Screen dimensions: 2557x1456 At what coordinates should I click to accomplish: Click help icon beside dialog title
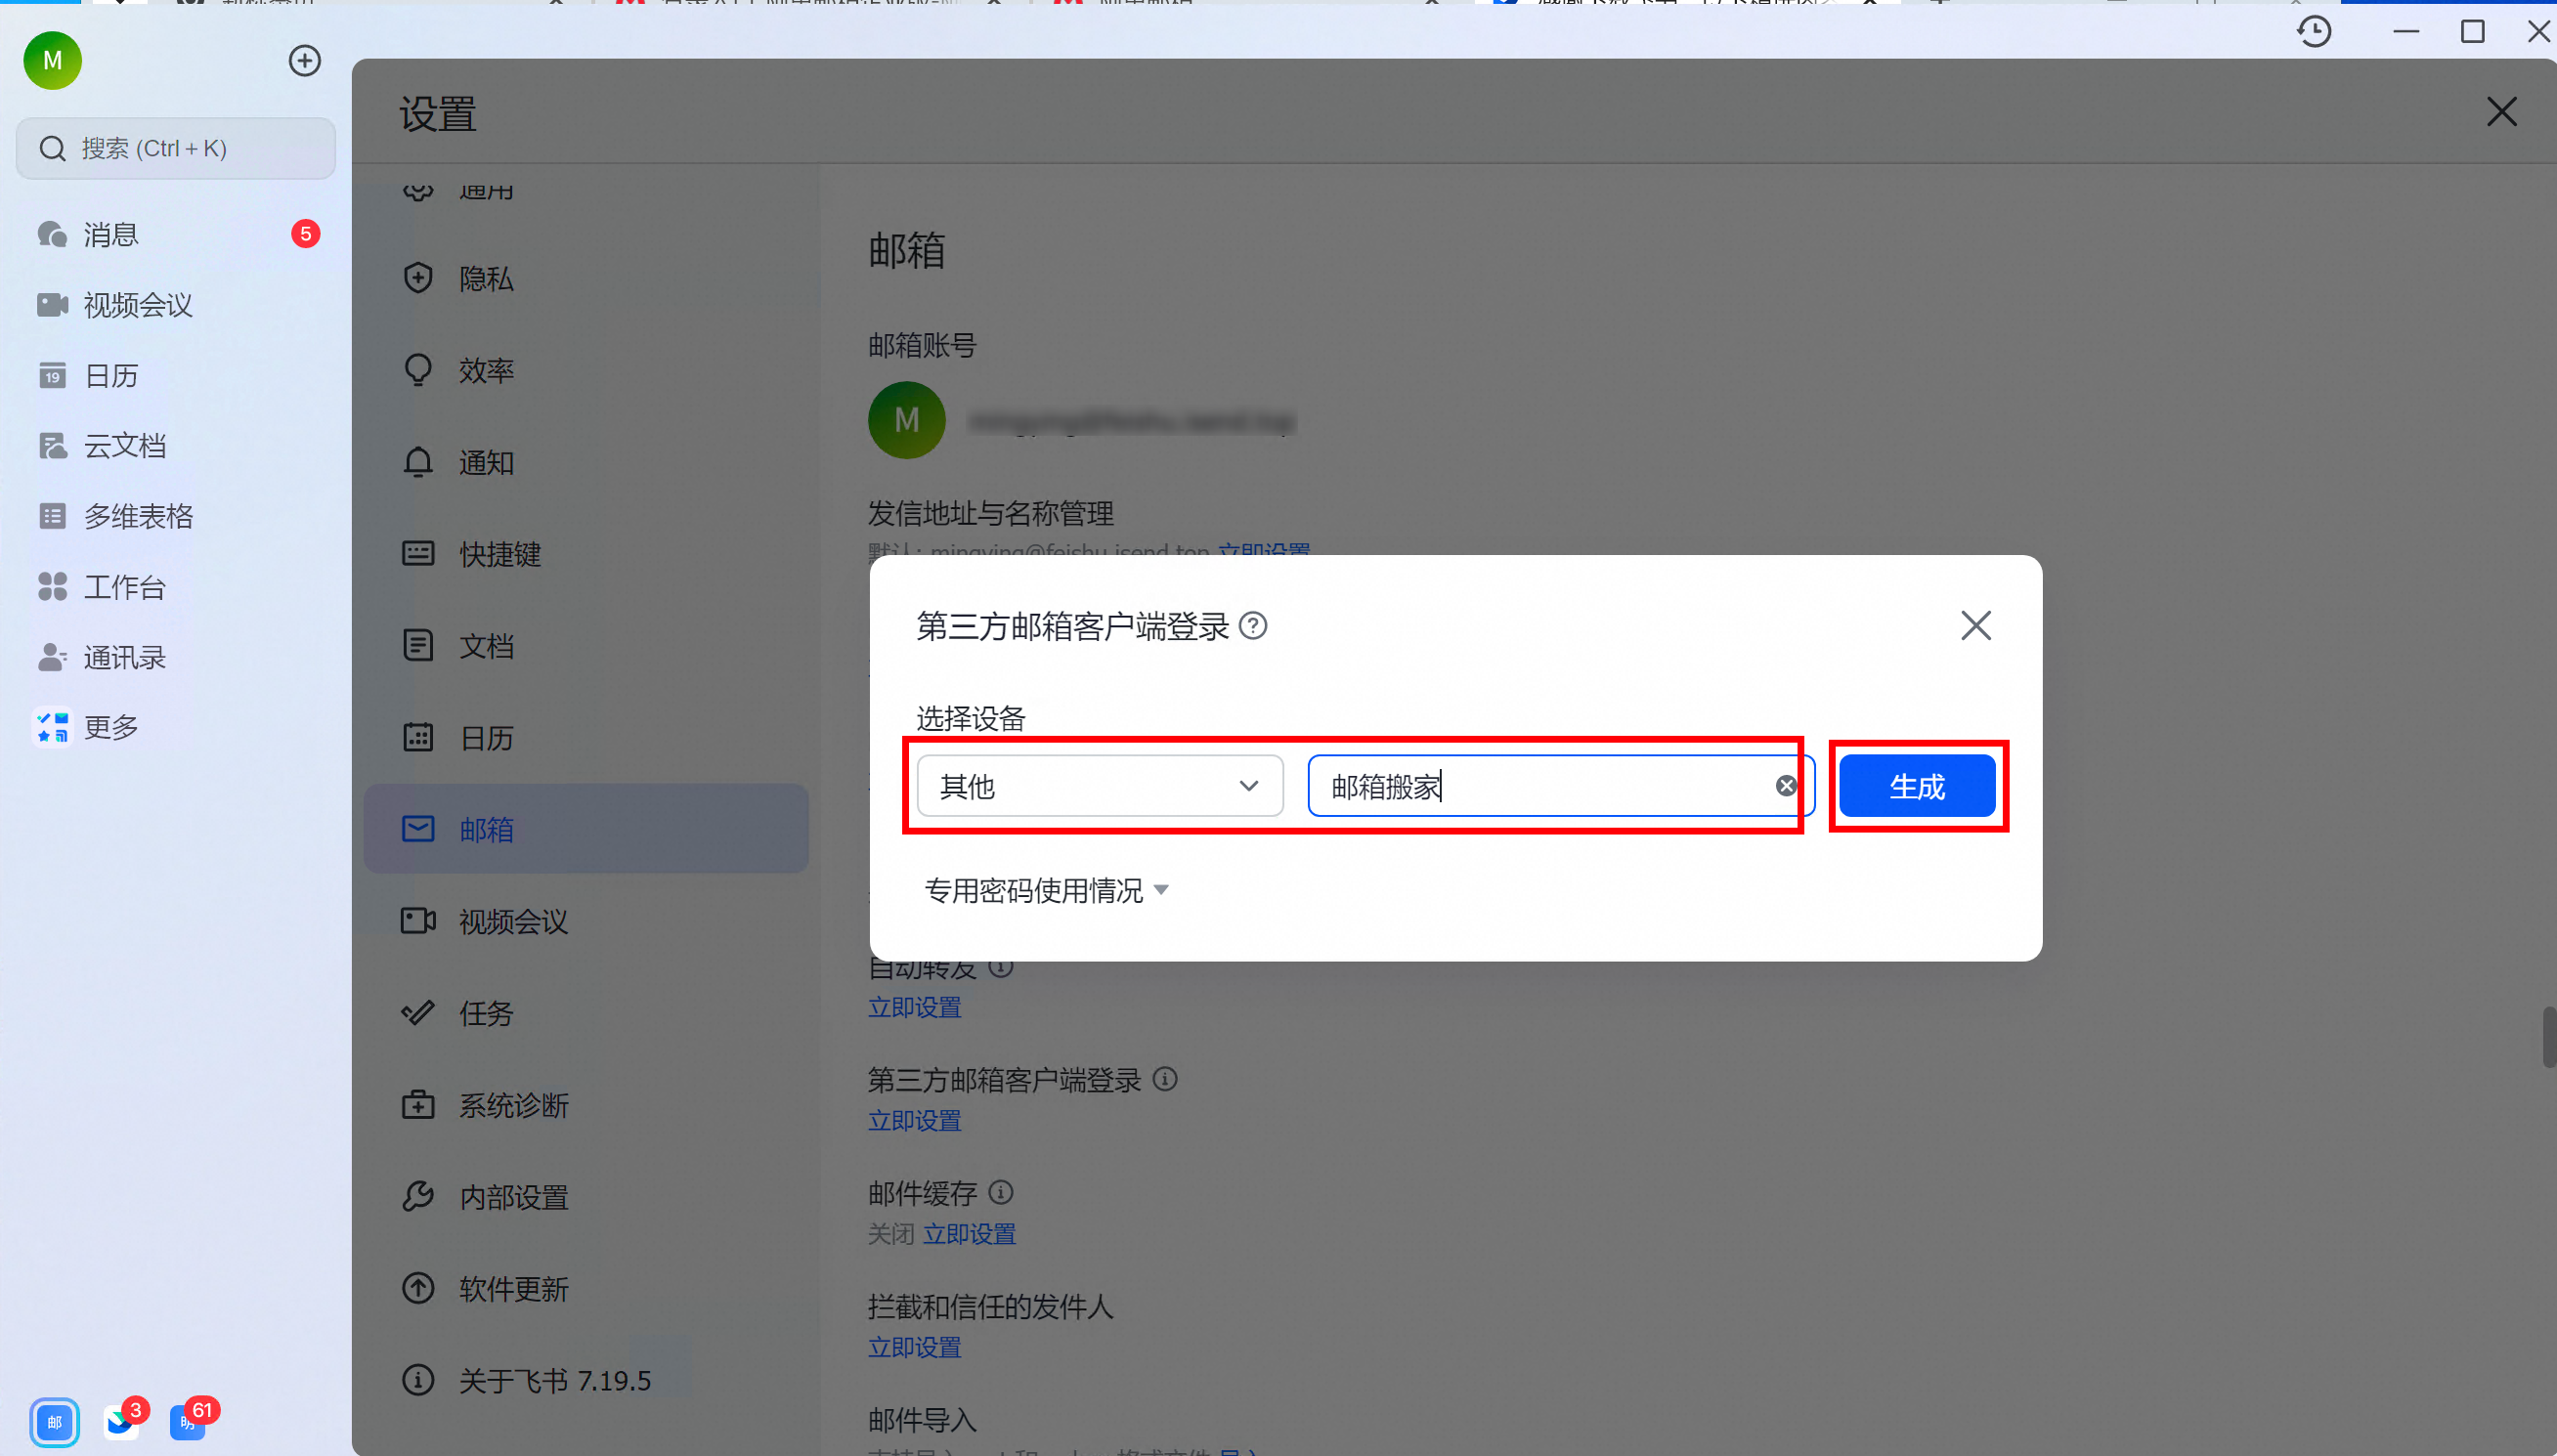coord(1253,626)
